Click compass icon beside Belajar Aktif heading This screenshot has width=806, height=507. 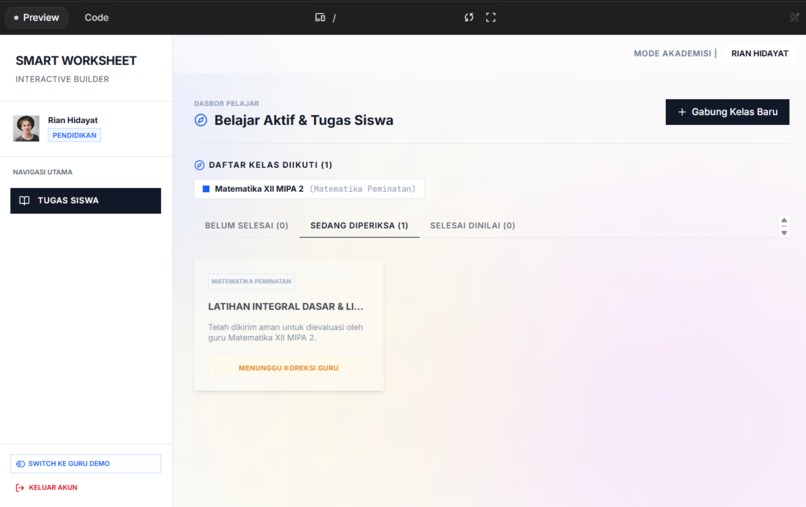(200, 120)
